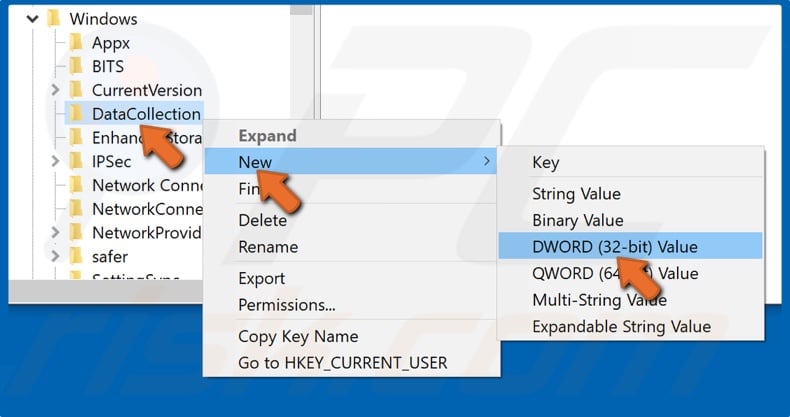Select the BITS key
The height and width of the screenshot is (417, 790).
coord(108,66)
